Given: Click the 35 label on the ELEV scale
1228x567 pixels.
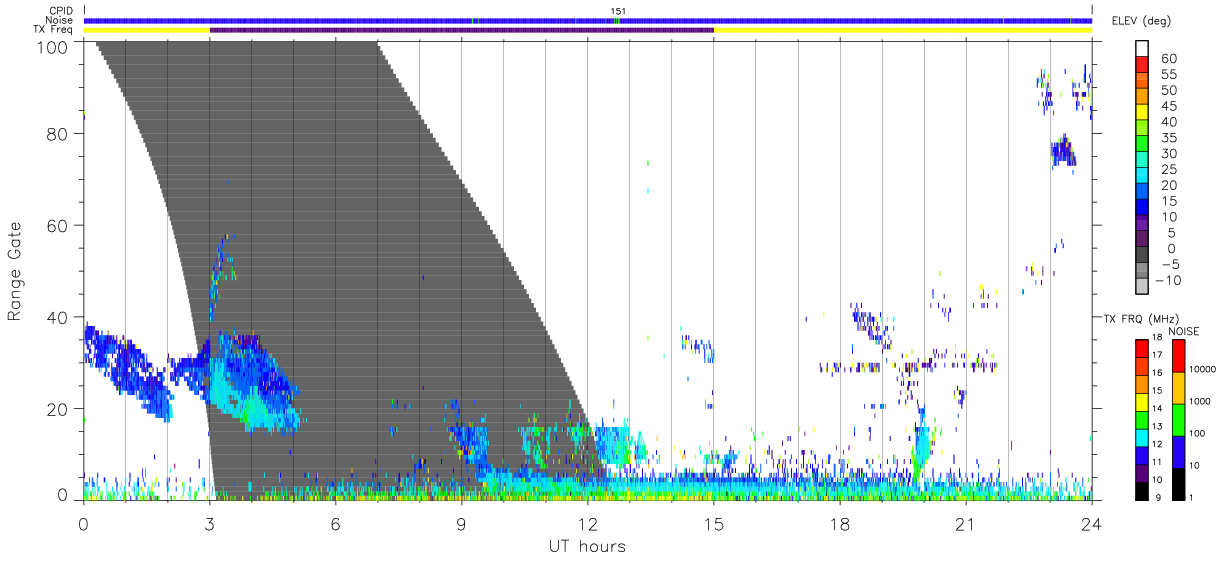Looking at the screenshot, I should pos(1169,138).
